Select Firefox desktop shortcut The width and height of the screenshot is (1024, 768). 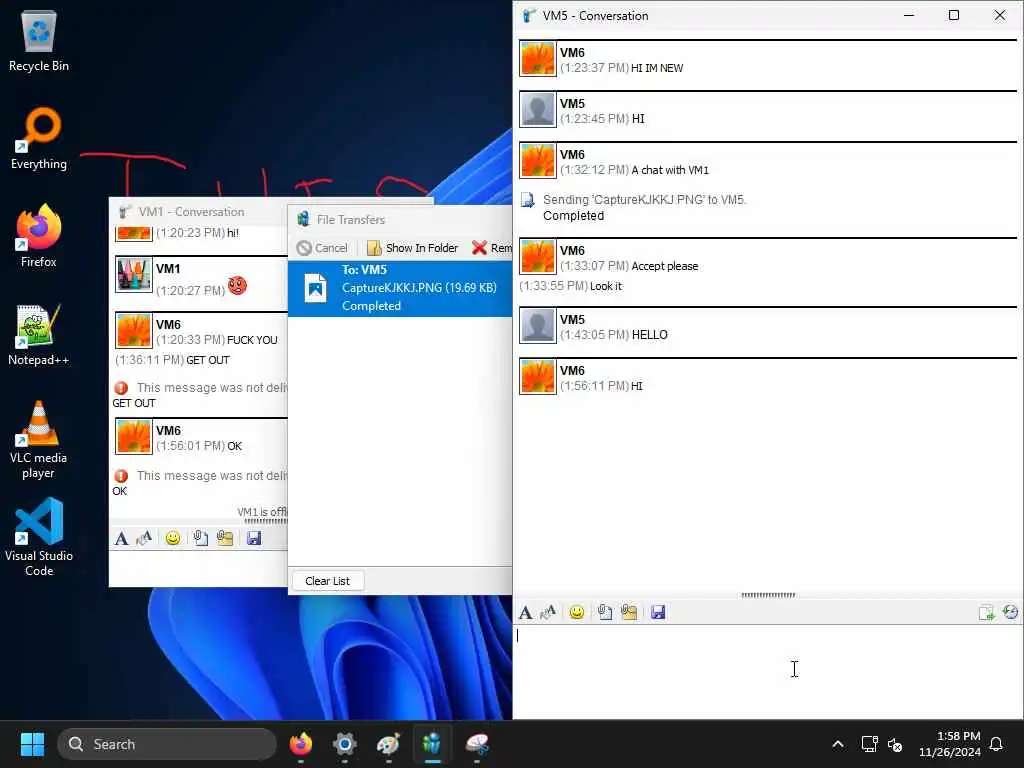point(39,236)
